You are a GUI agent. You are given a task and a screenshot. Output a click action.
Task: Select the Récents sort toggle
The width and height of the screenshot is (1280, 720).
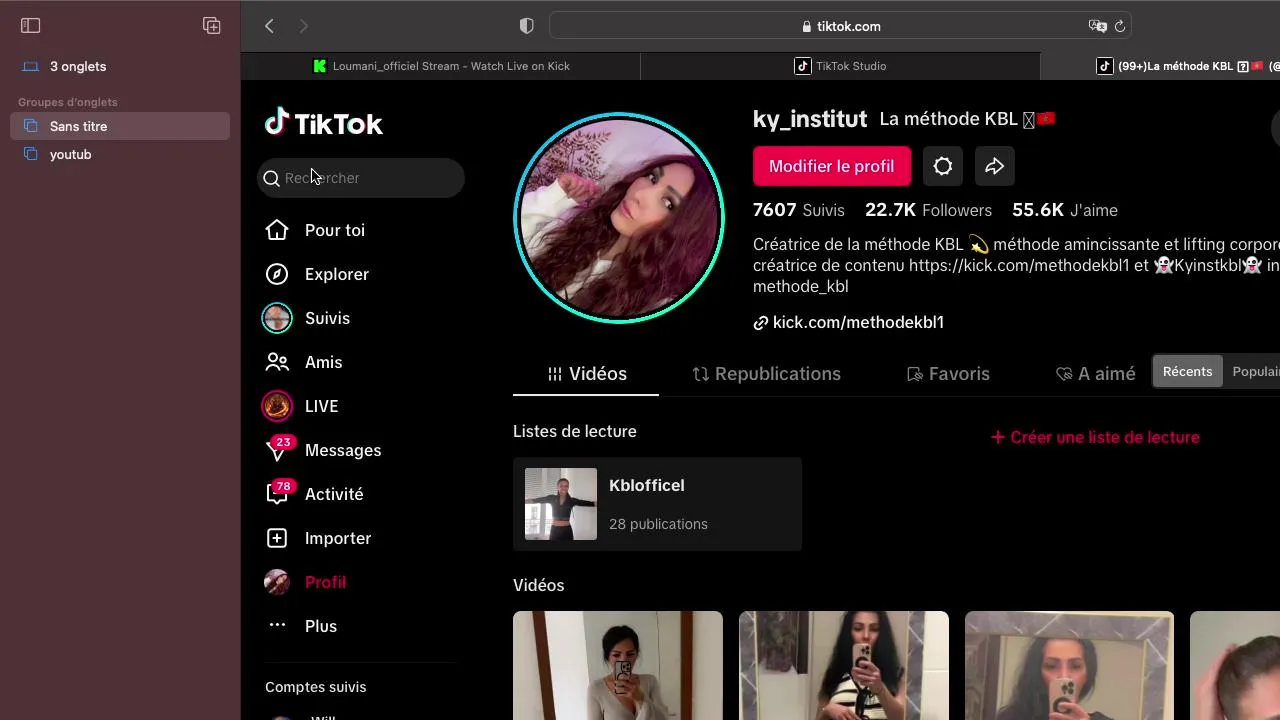tap(1187, 371)
